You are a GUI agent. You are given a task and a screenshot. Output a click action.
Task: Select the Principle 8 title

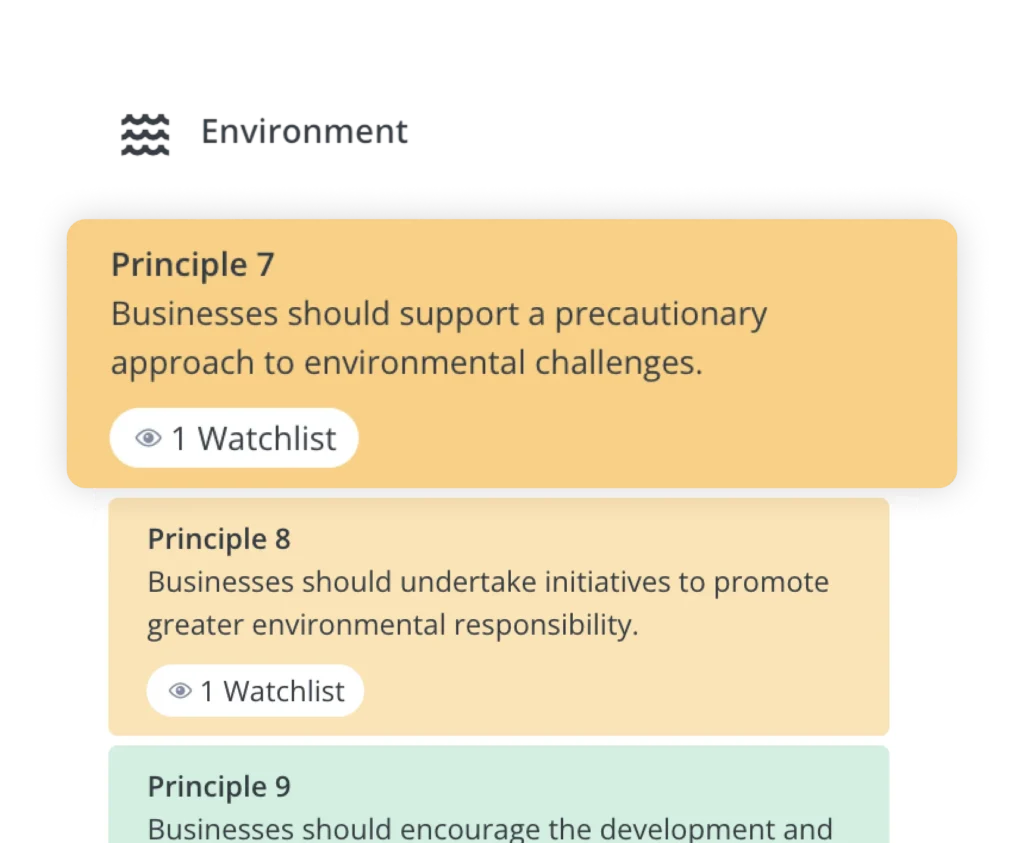coord(219,539)
